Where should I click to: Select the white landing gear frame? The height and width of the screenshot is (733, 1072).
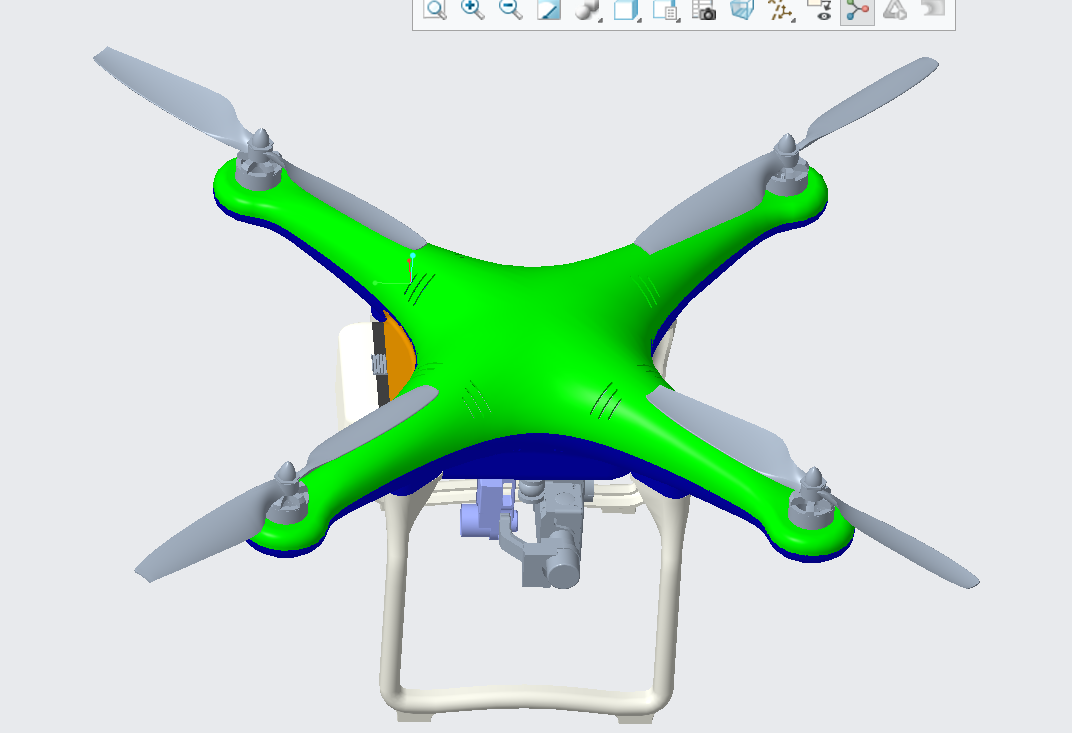pyautogui.click(x=526, y=701)
